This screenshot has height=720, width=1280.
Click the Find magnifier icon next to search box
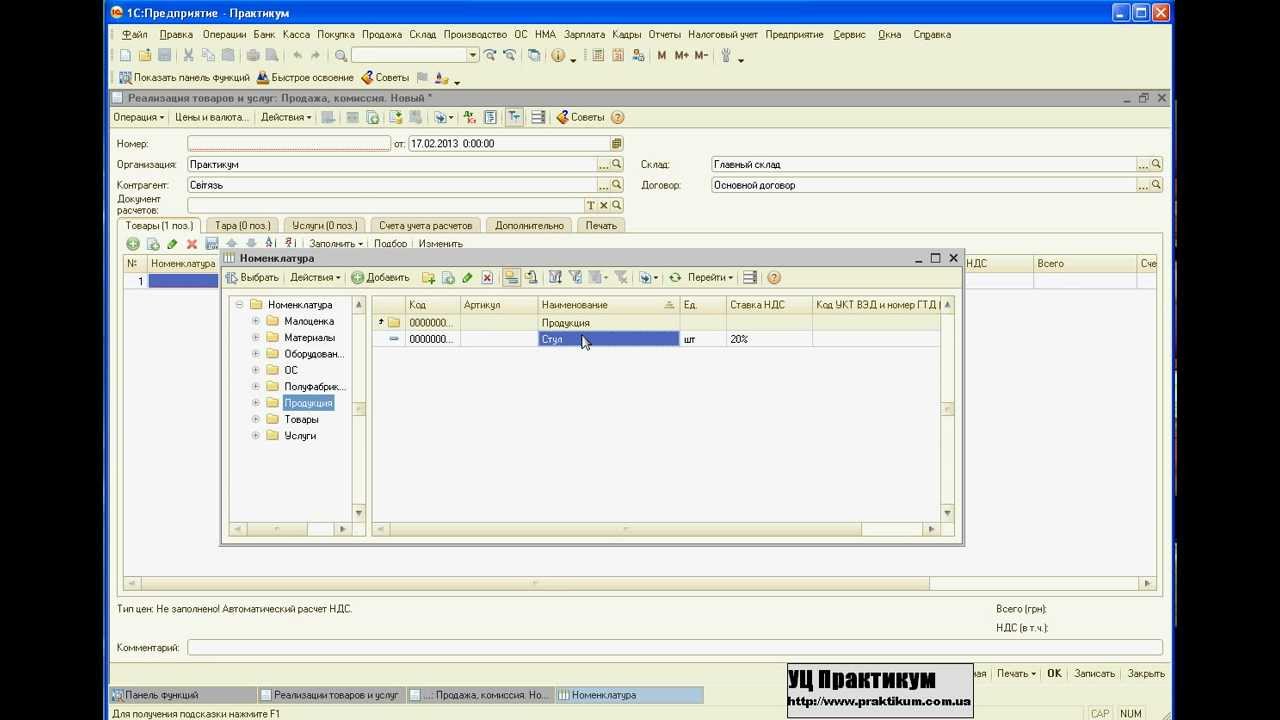coord(341,55)
